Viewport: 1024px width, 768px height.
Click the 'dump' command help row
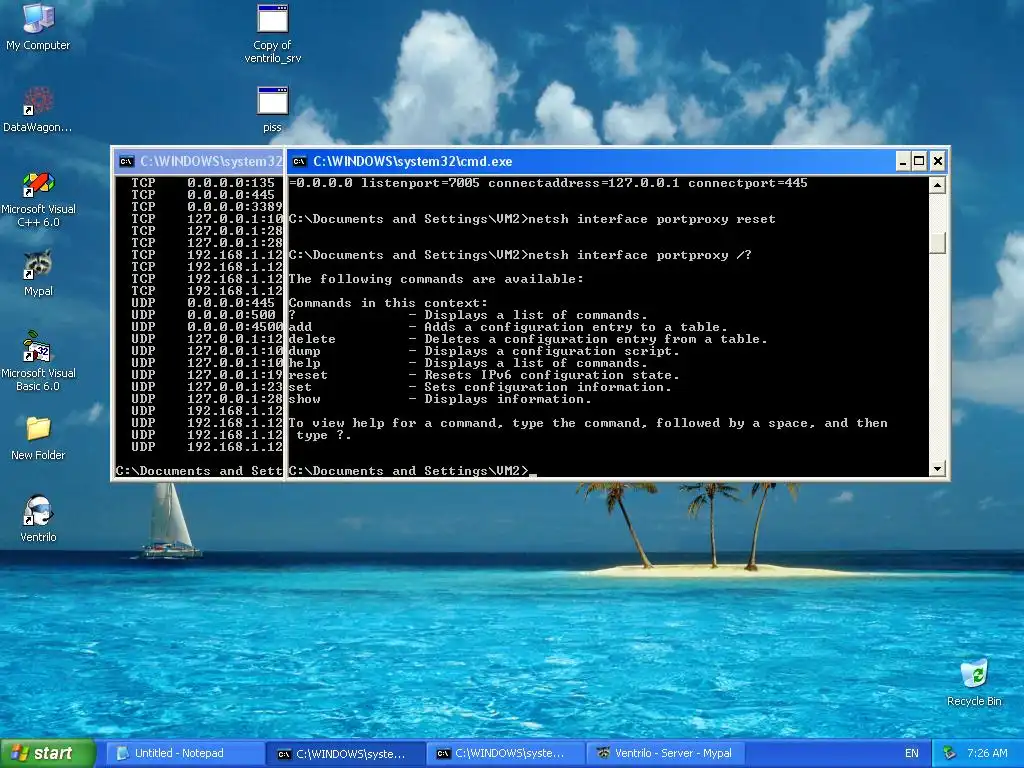point(484,351)
